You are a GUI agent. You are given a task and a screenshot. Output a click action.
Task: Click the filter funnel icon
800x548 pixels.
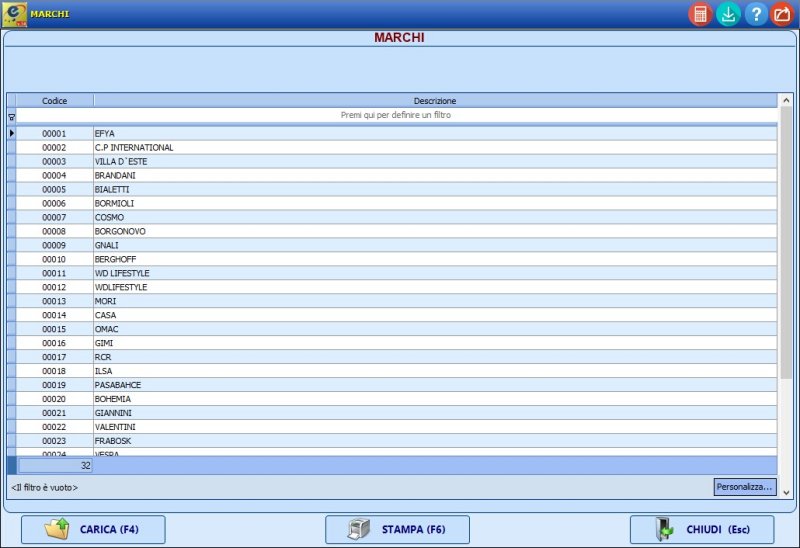pyautogui.click(x=12, y=117)
